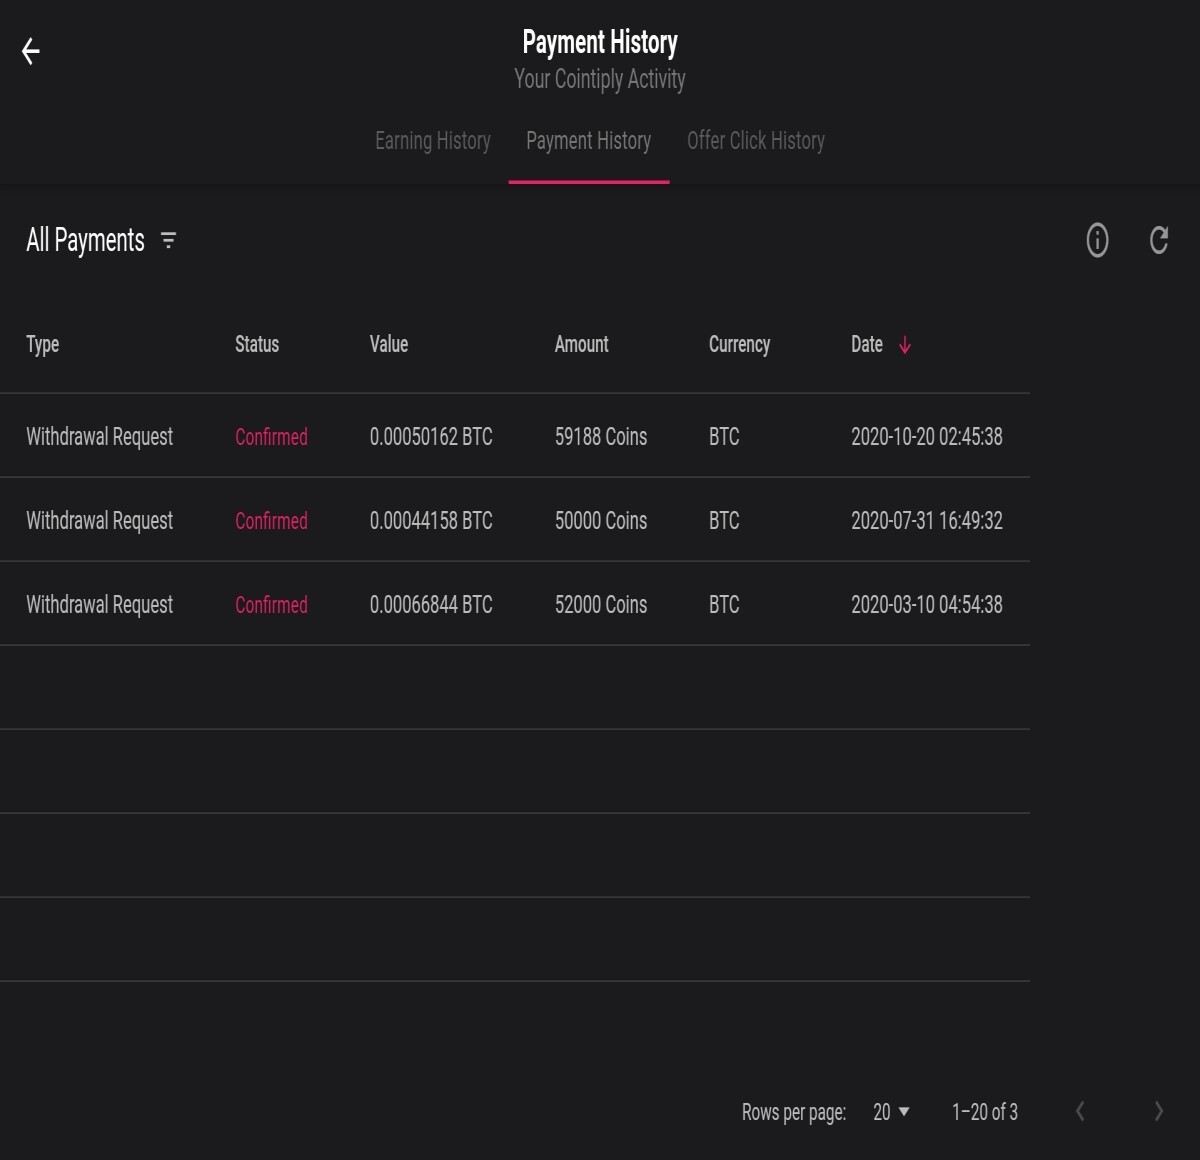Click the 50000 Coins amount
Screen dimensions: 1200x1160
pyautogui.click(x=601, y=520)
